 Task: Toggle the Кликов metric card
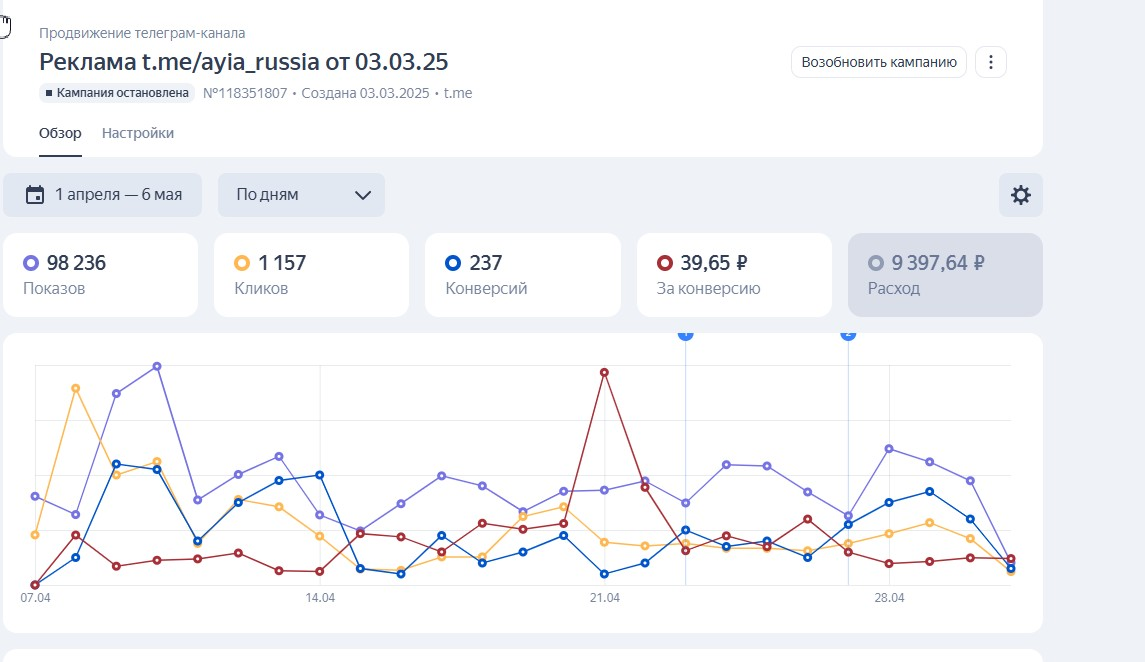(x=311, y=275)
